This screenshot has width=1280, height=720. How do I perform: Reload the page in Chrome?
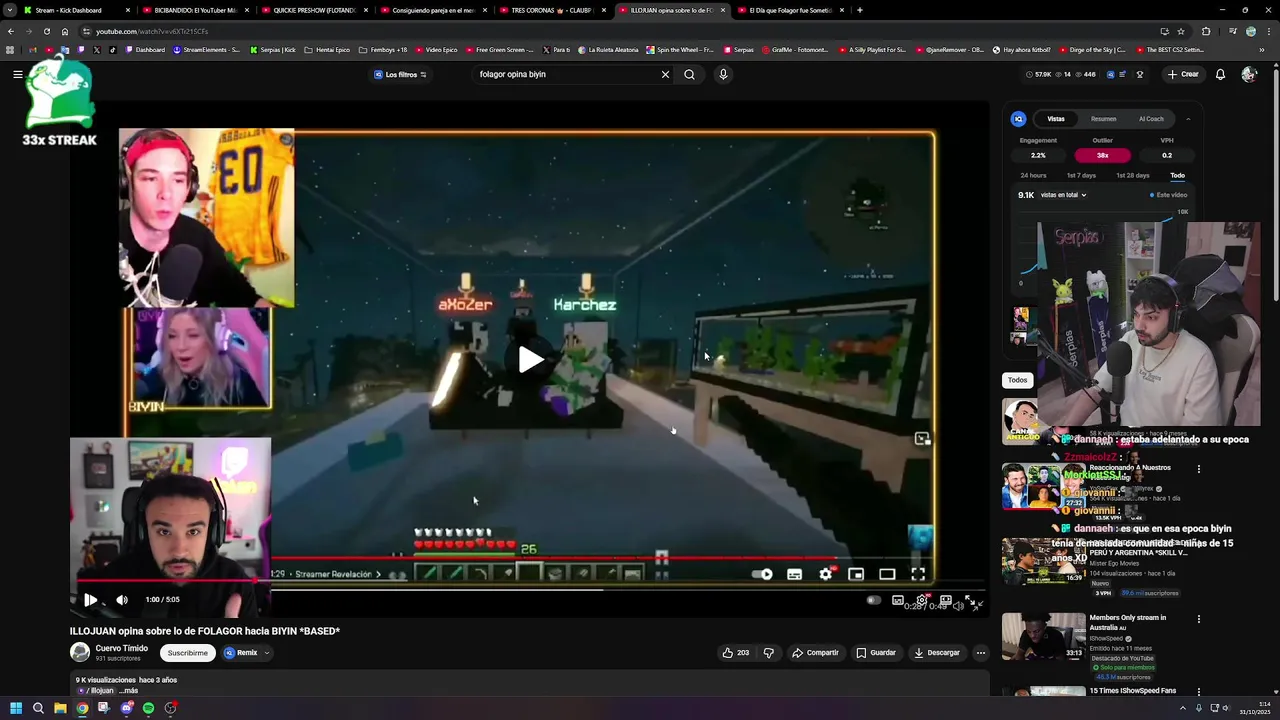tap(46, 31)
